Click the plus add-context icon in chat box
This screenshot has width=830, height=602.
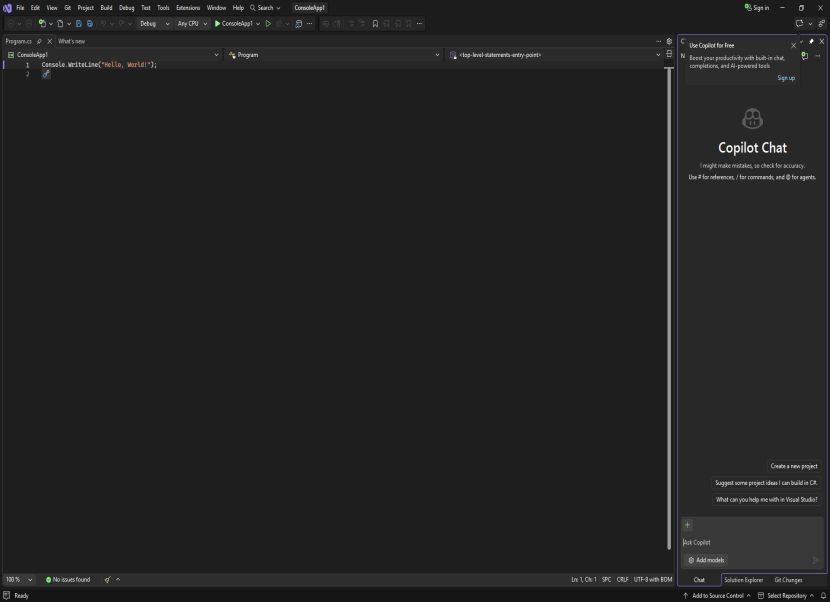pyautogui.click(x=688, y=525)
